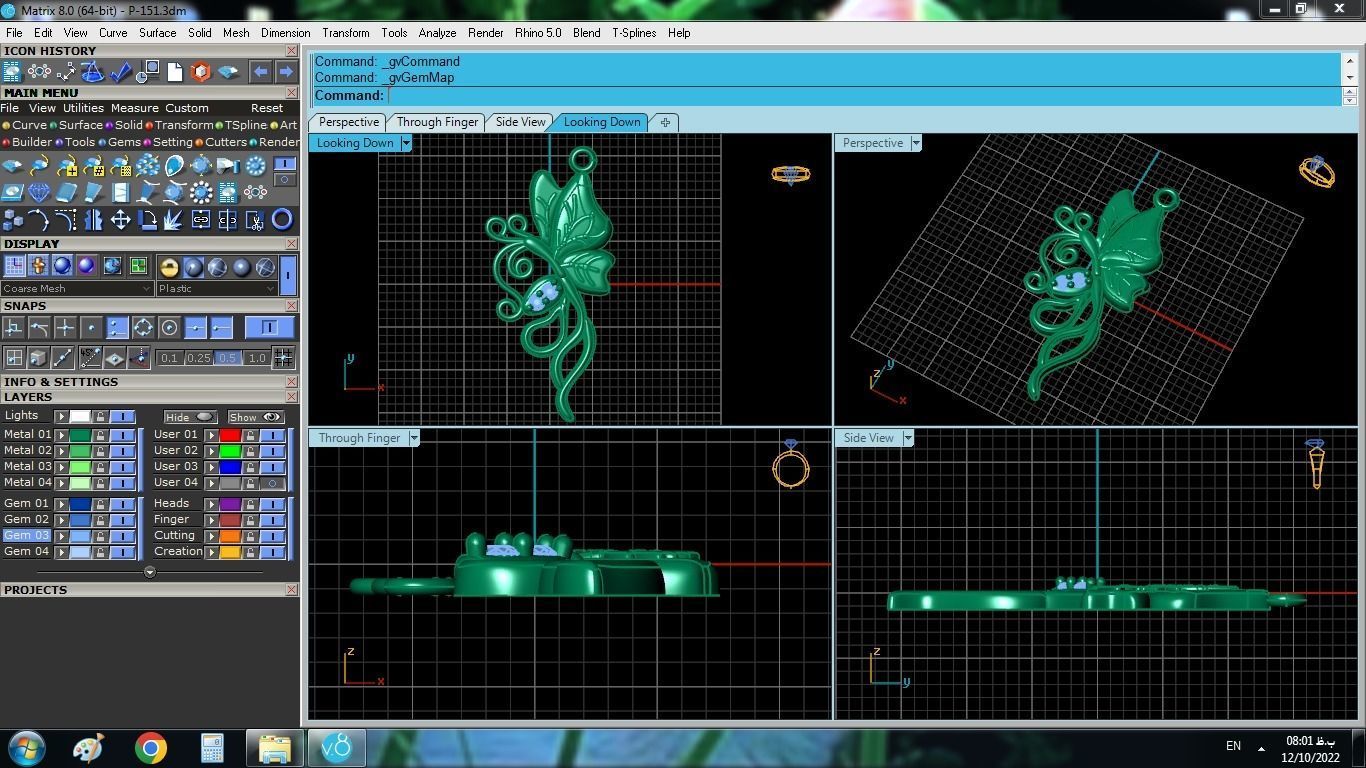1366x768 pixels.
Task: Expand Gem 02 layer arrow
Action: tap(61, 520)
